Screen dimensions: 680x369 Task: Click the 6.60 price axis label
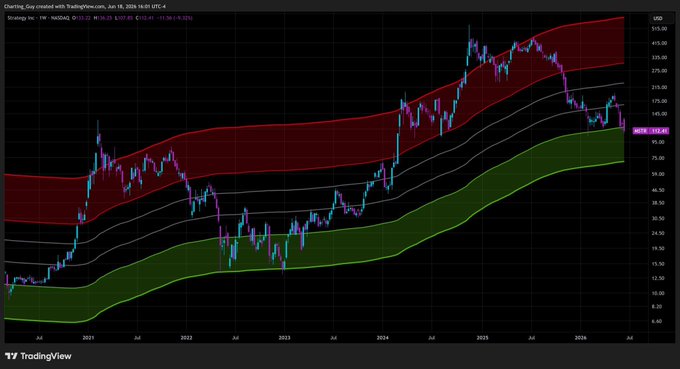(x=657, y=321)
